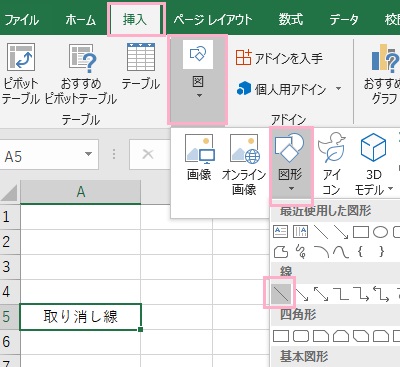Select the curve shape in recent shapes
Viewport: 400px width, 367px height.
point(341,252)
